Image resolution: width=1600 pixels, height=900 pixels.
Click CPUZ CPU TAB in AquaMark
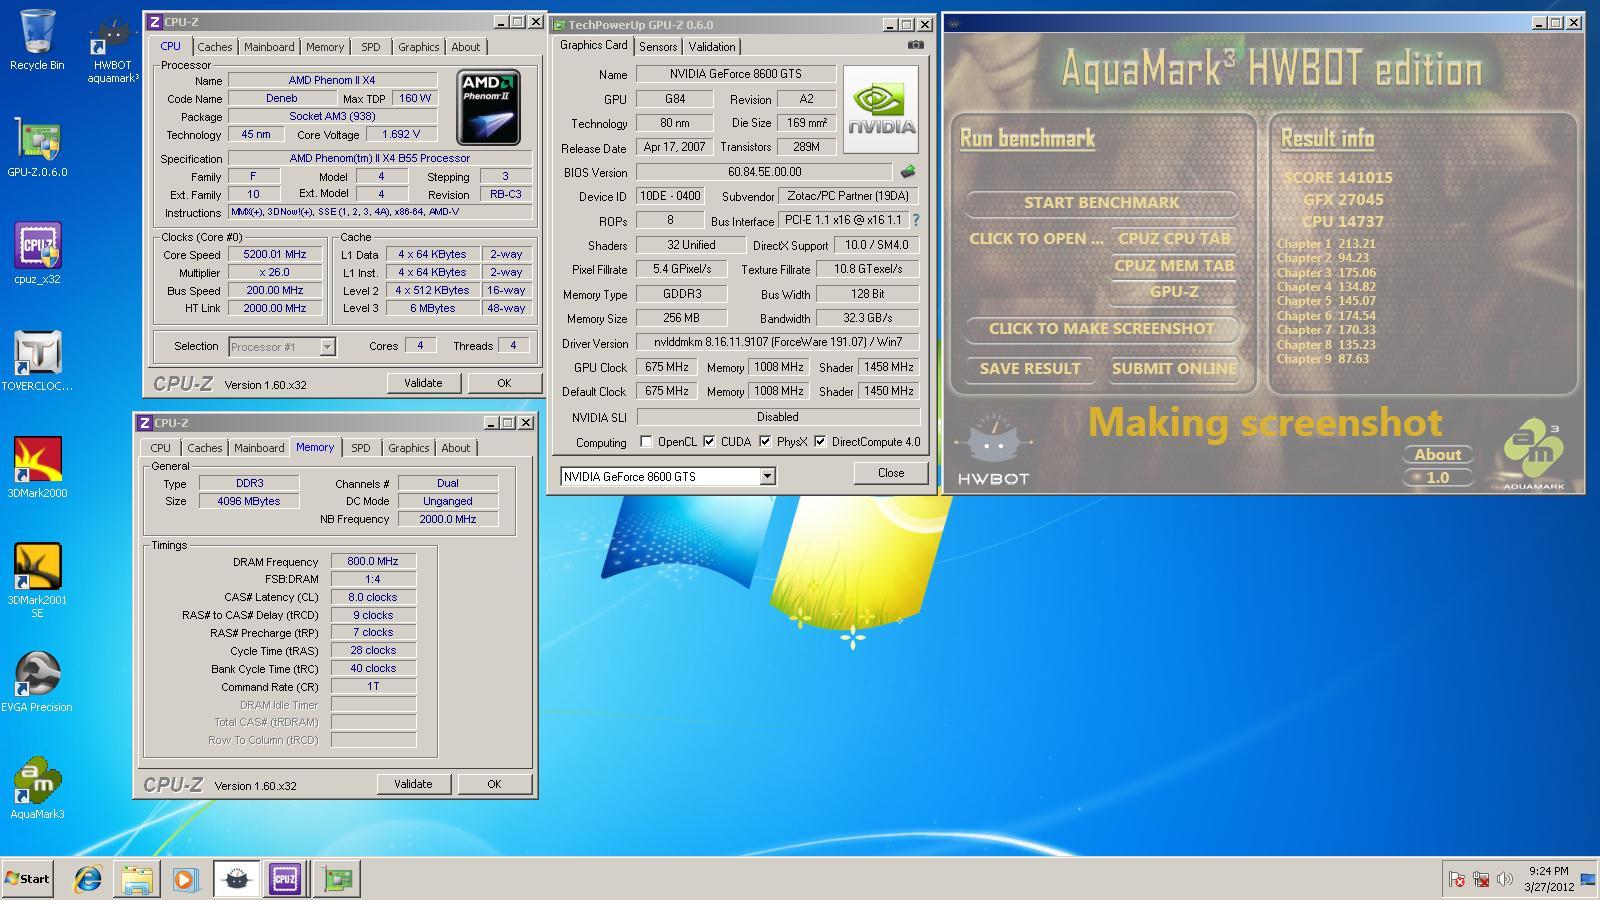(1174, 238)
